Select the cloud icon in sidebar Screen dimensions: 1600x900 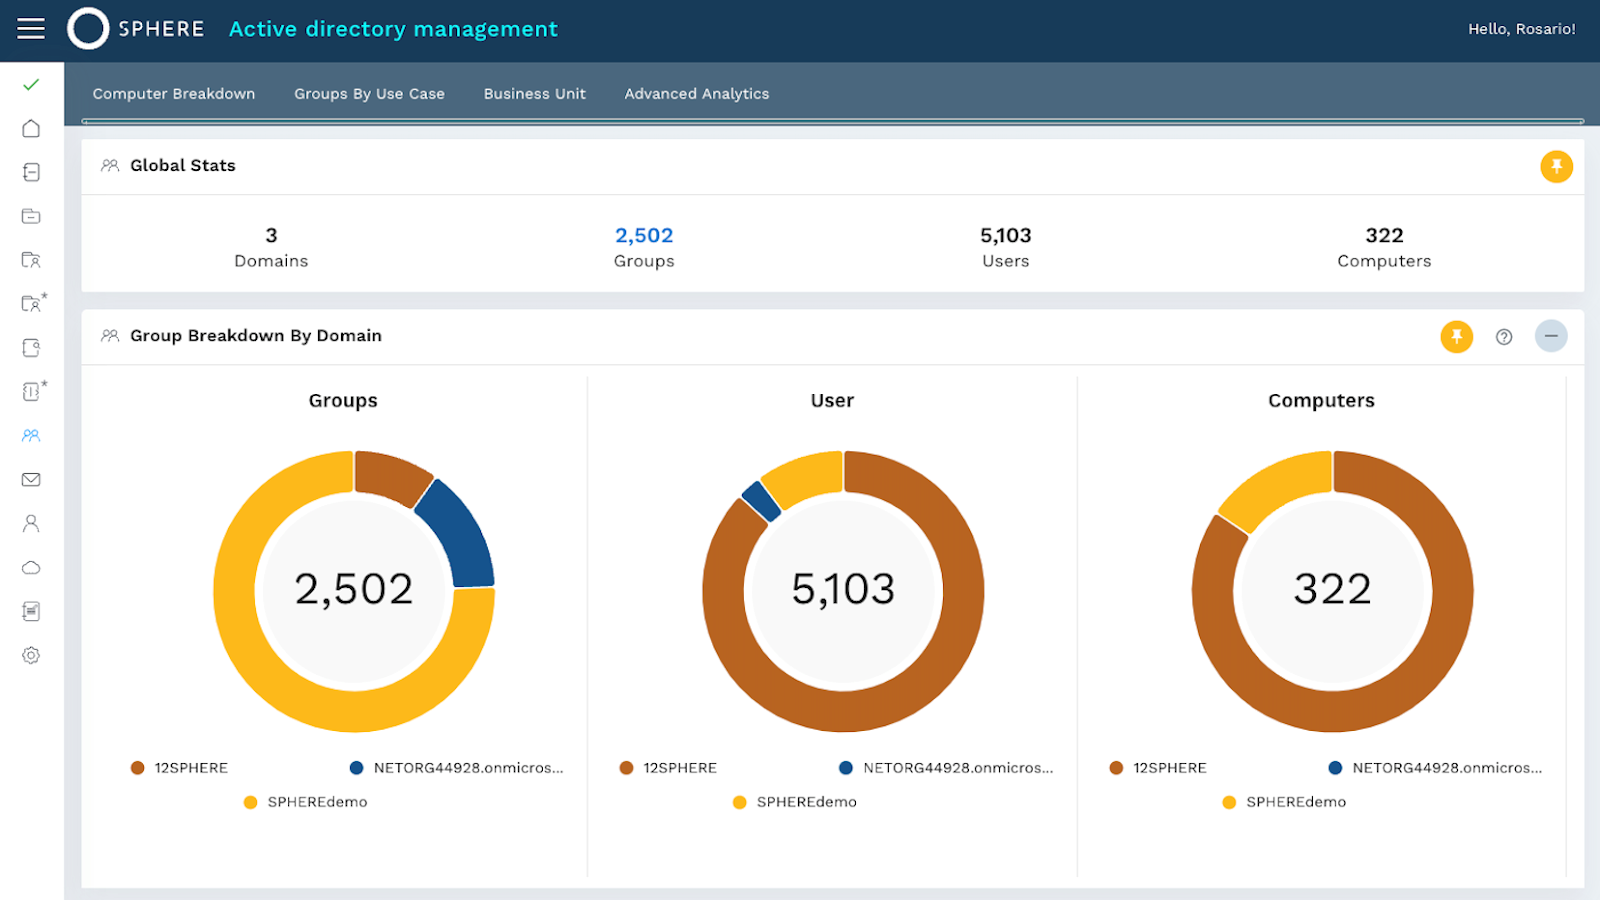pyautogui.click(x=31, y=568)
